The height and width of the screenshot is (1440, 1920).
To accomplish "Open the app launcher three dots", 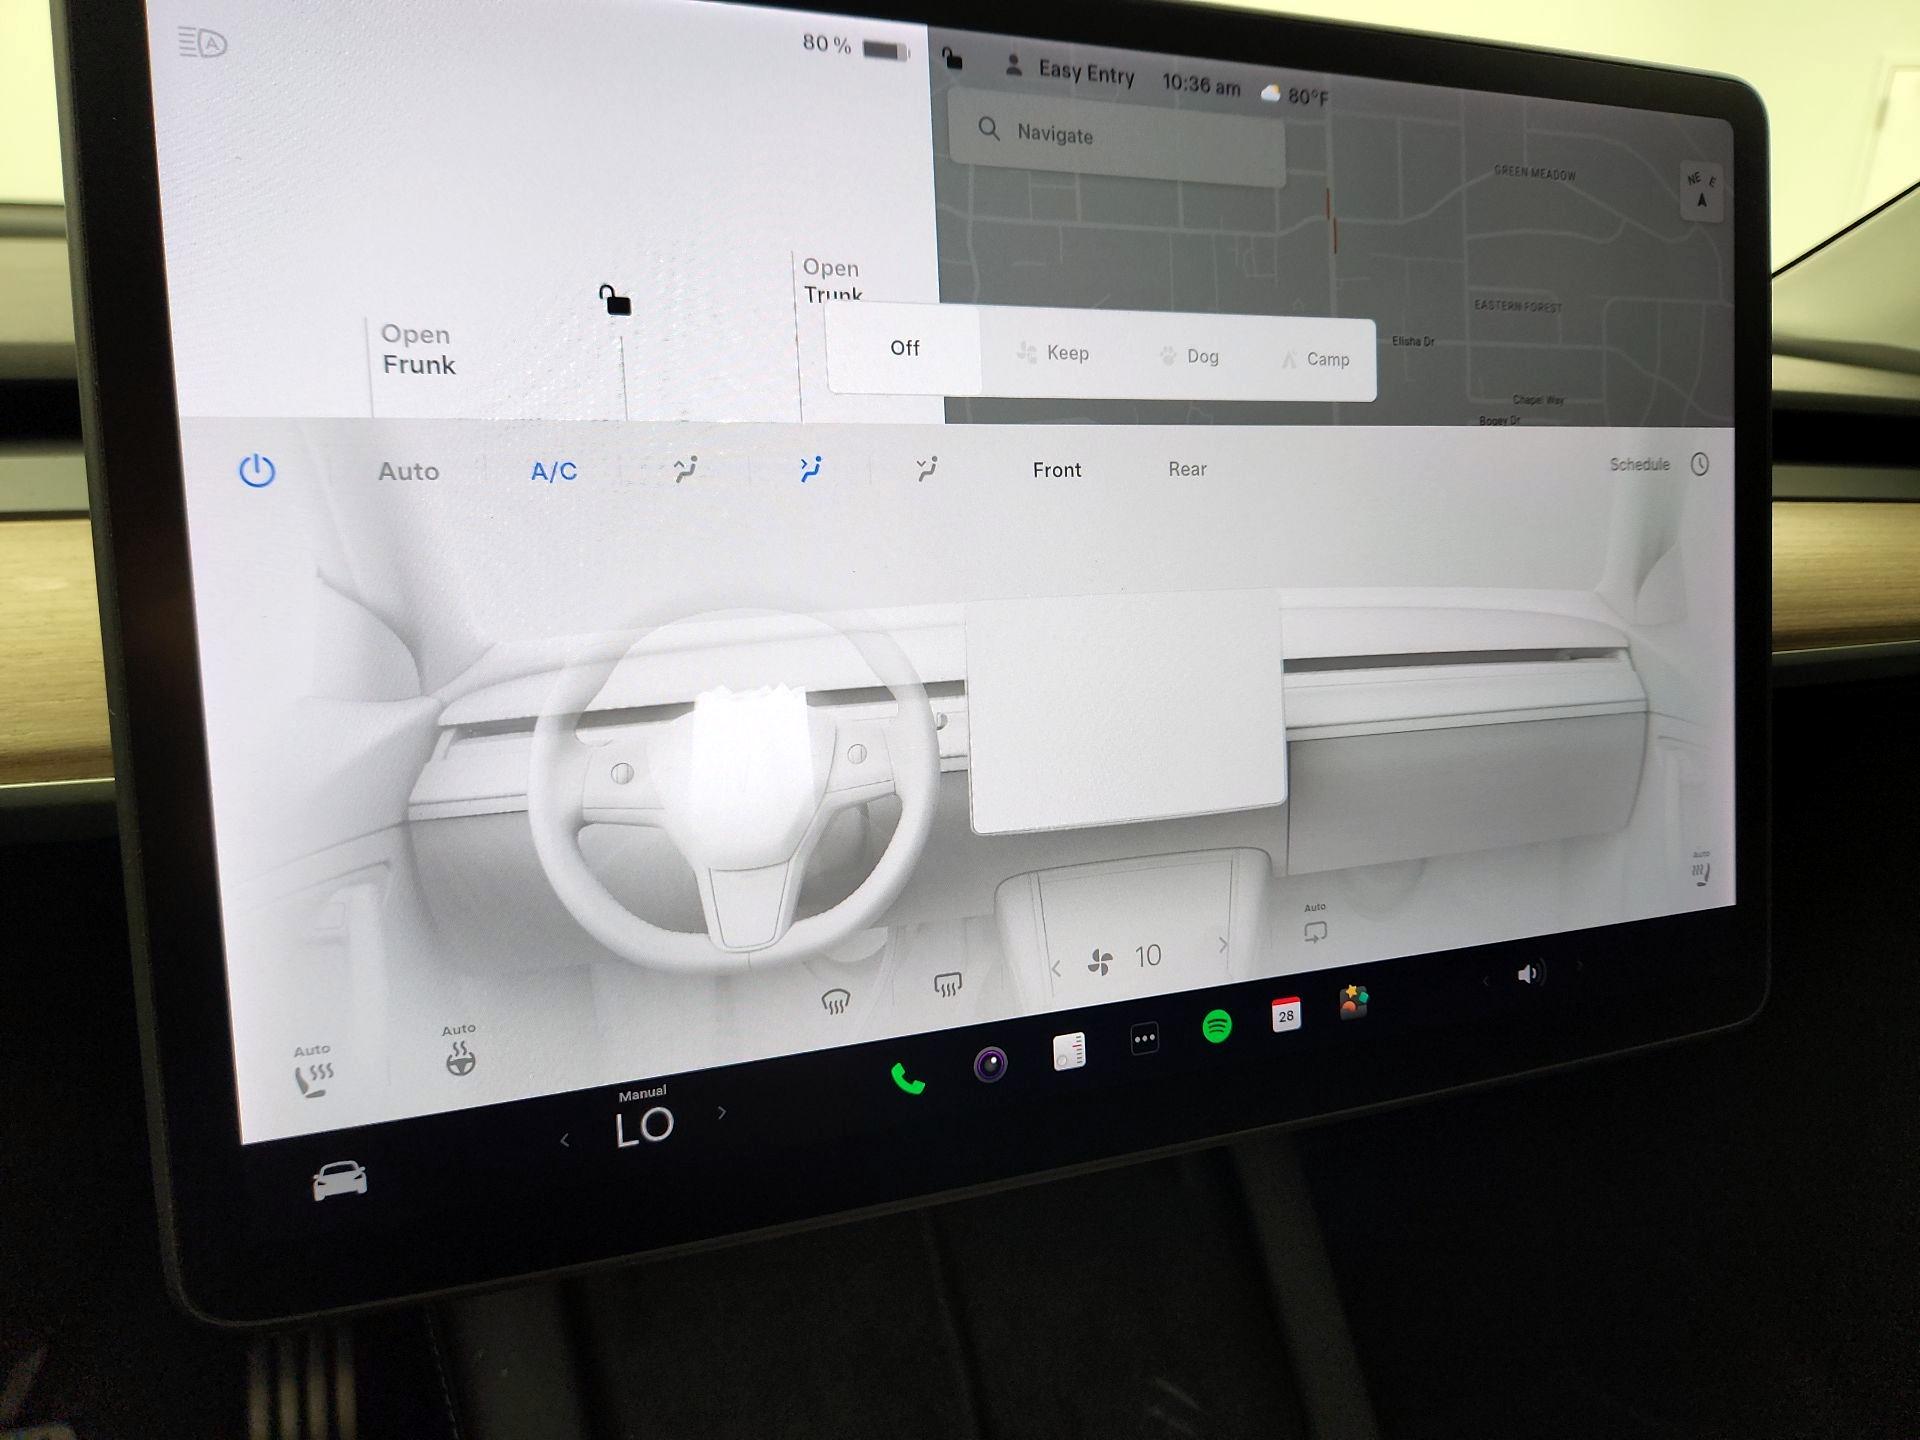I will pos(1144,1038).
